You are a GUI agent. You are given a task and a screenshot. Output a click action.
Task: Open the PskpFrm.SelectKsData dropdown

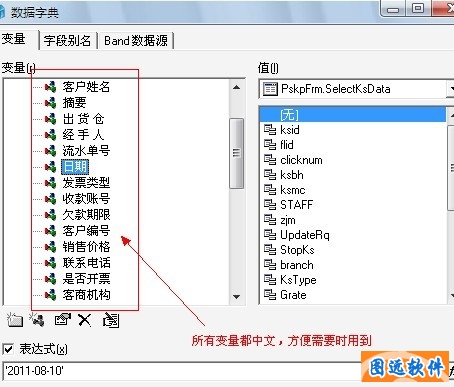coord(451,89)
